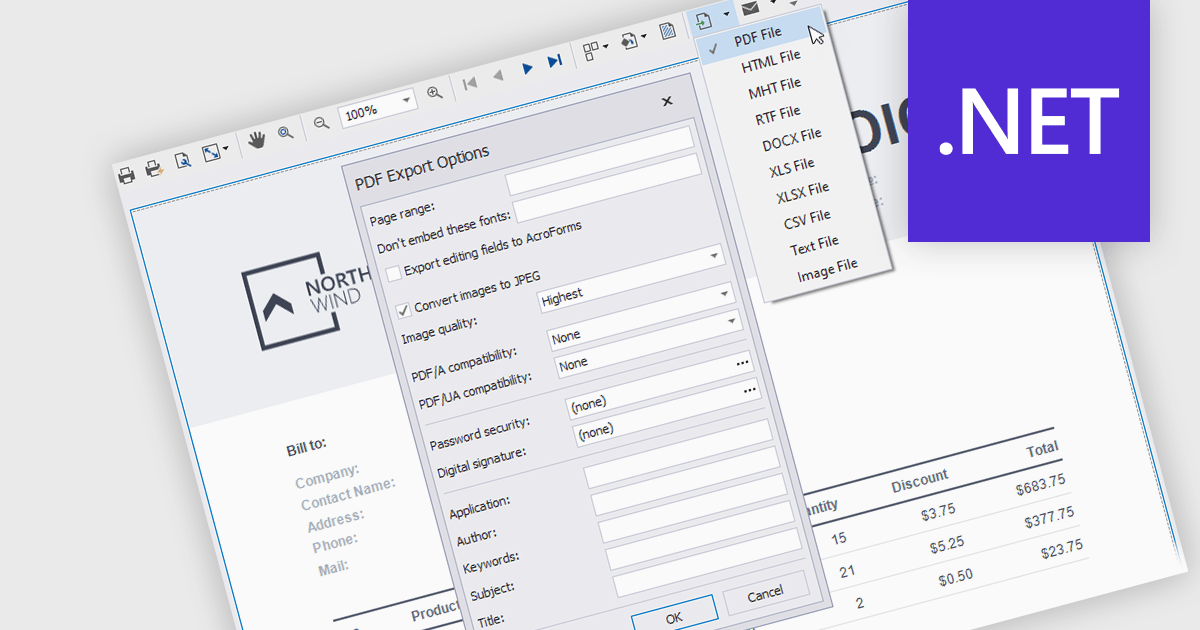
Task: Select the Hand tool
Action: (257, 140)
